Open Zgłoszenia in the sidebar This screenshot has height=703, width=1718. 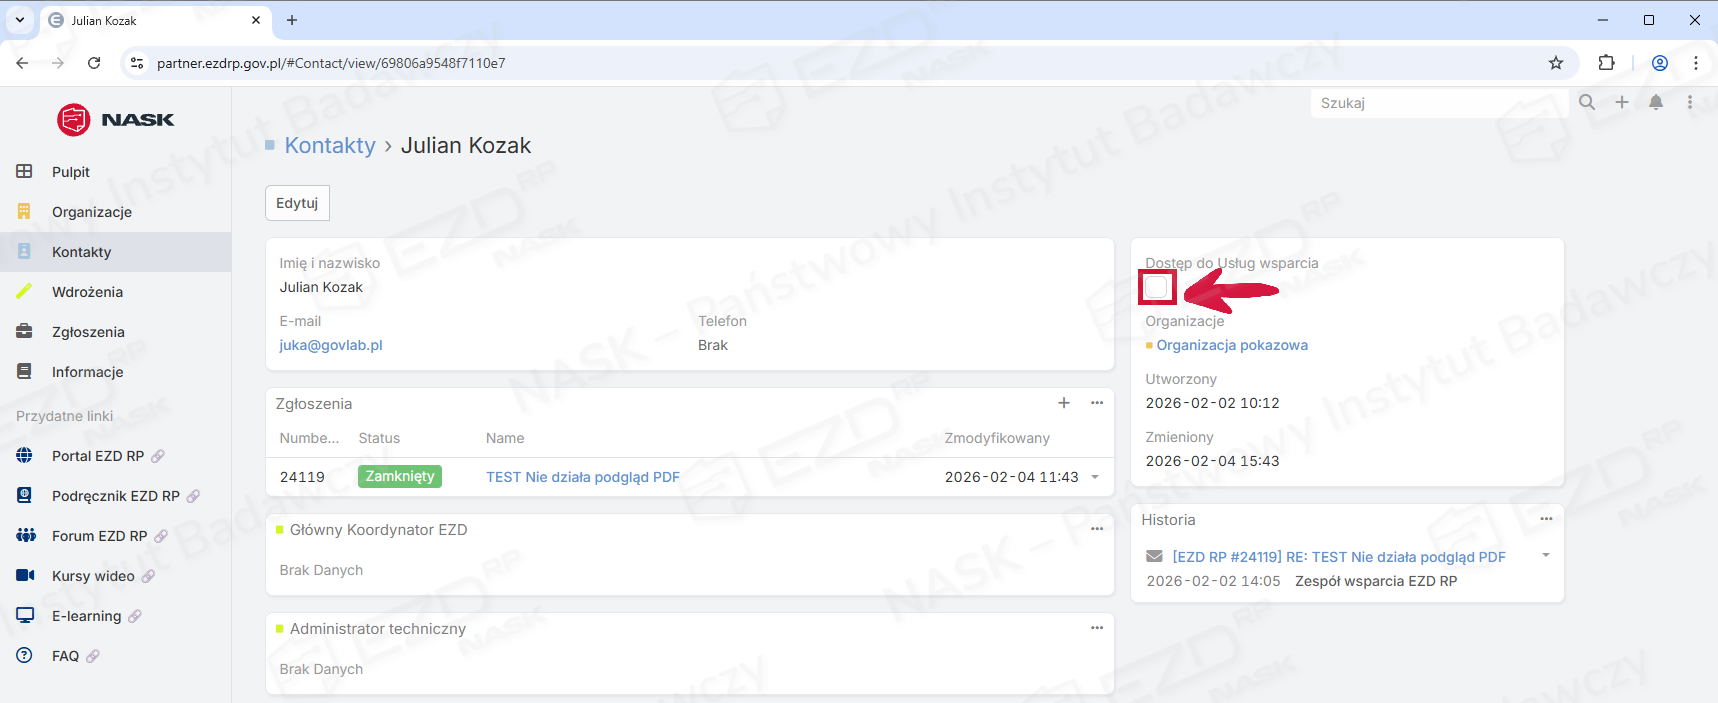pyautogui.click(x=88, y=332)
